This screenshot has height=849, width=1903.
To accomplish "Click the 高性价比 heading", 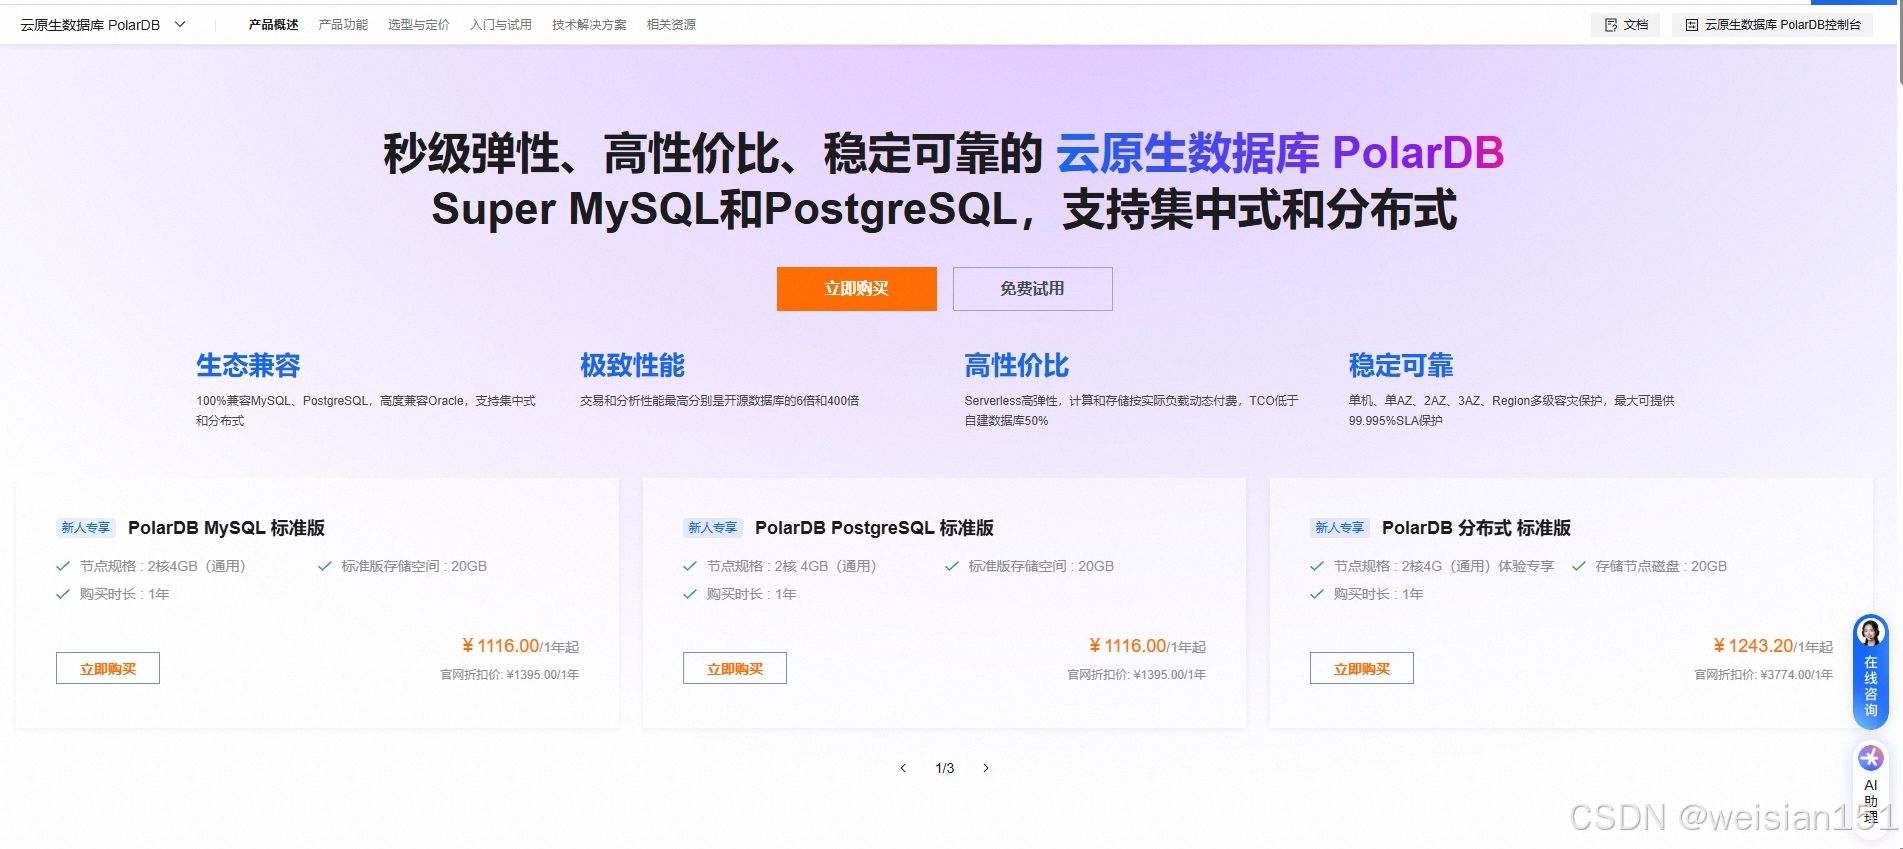I will point(1017,366).
